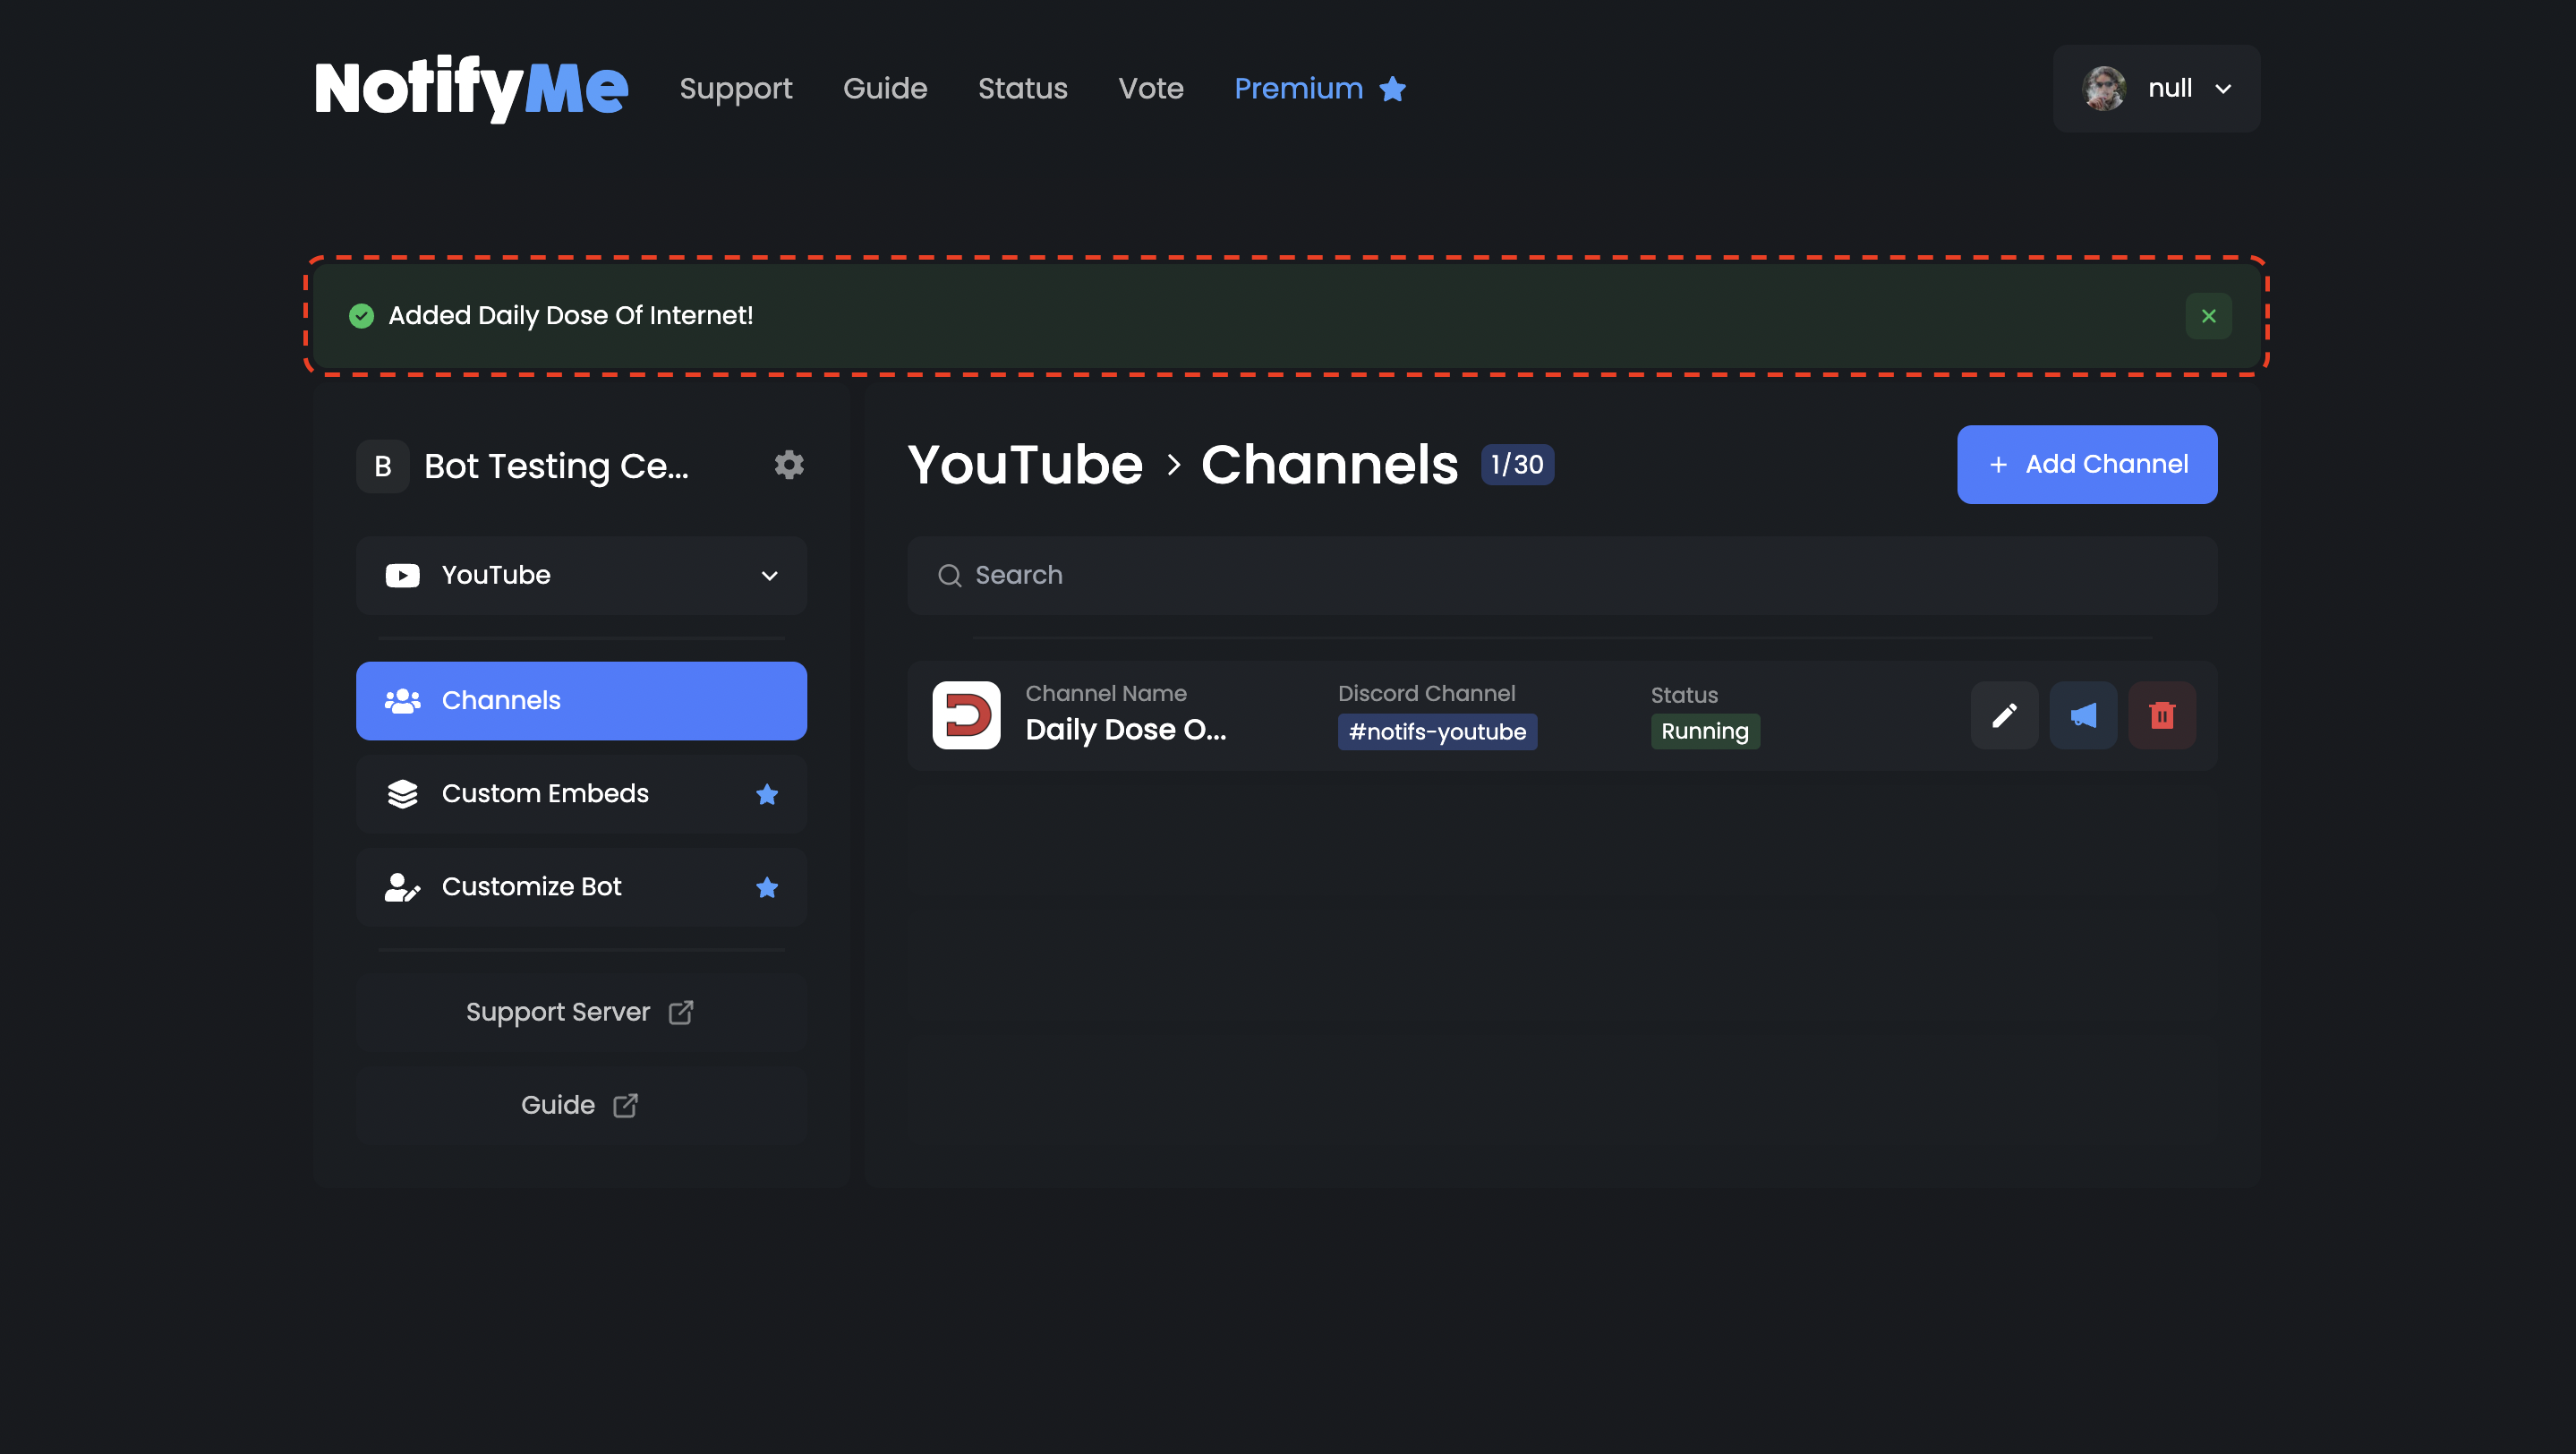Open Vote in the top navigation

click(1150, 89)
